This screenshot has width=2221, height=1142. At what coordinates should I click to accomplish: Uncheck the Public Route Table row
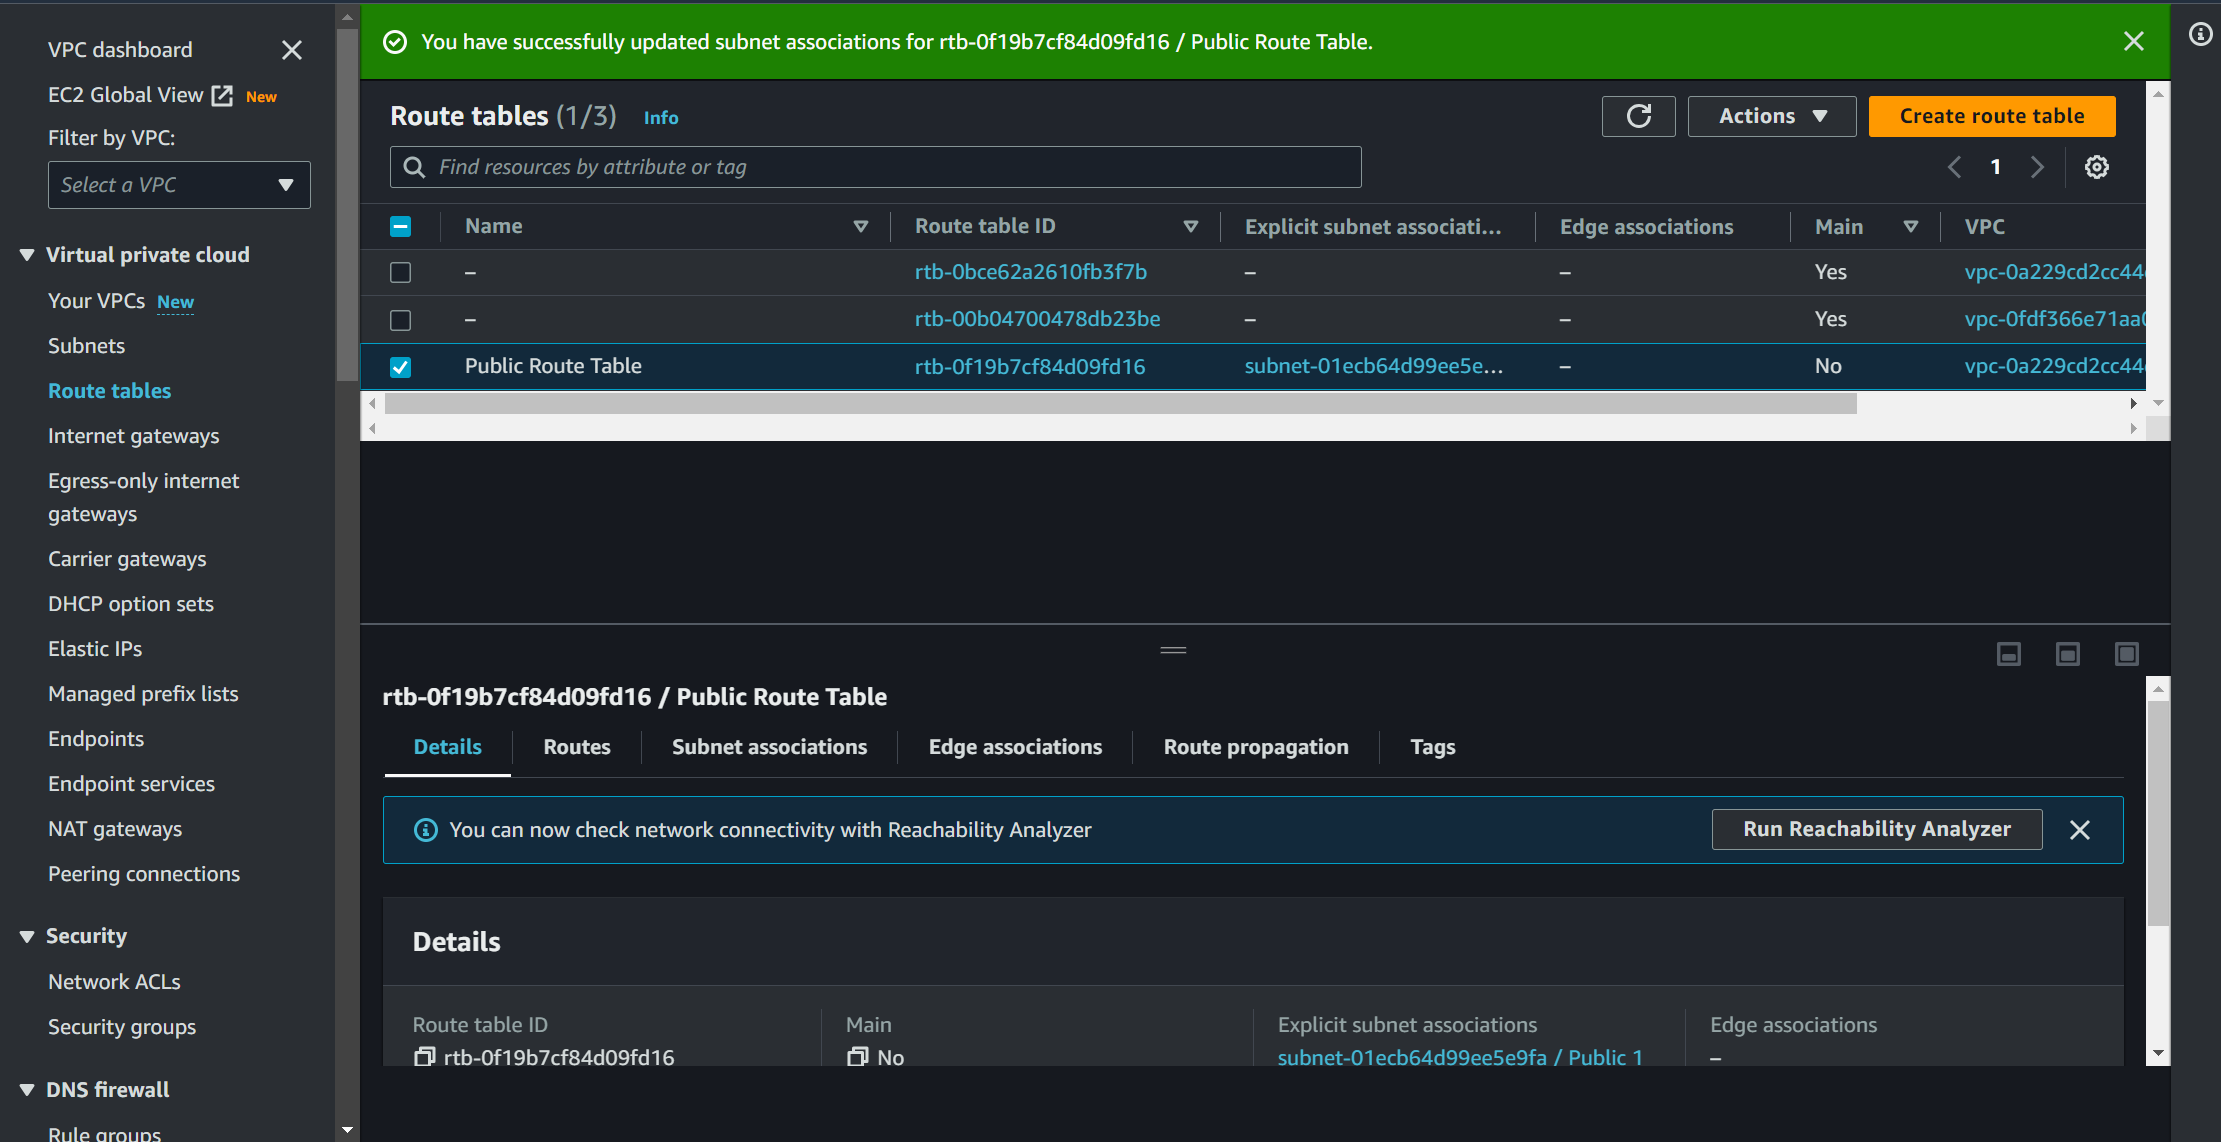400,367
